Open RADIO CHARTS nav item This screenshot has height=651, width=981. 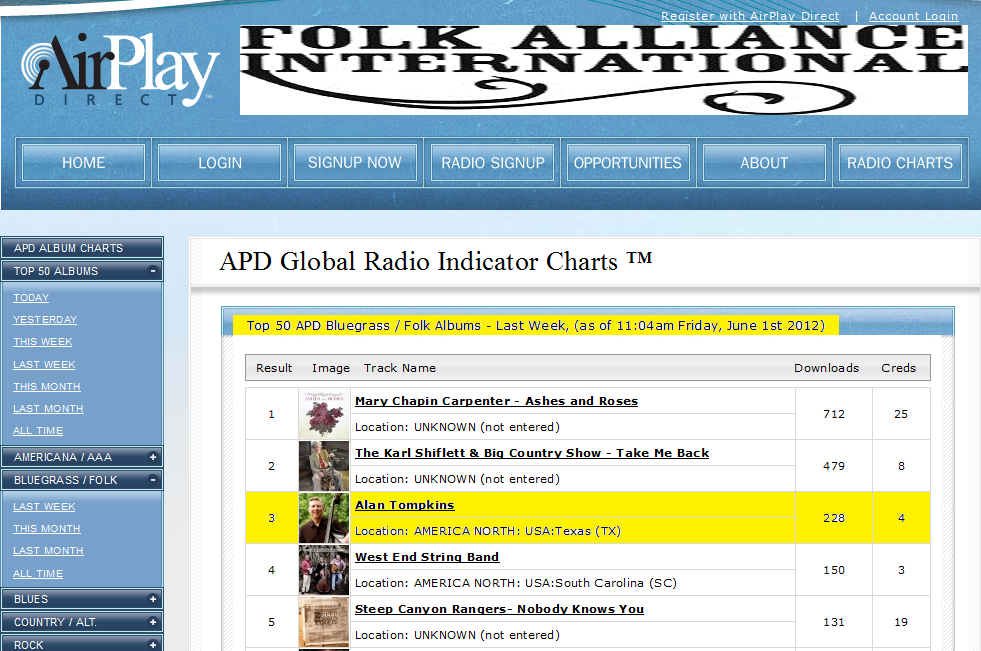tap(900, 163)
